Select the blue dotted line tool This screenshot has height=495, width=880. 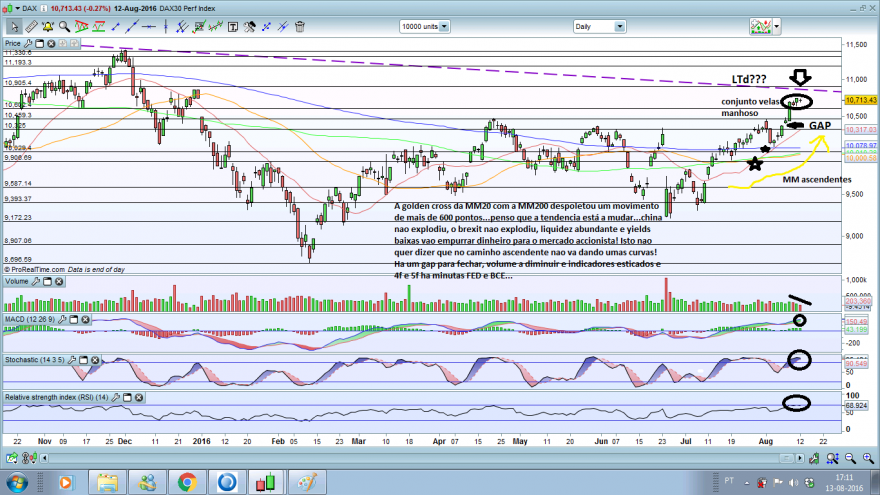pos(267,26)
